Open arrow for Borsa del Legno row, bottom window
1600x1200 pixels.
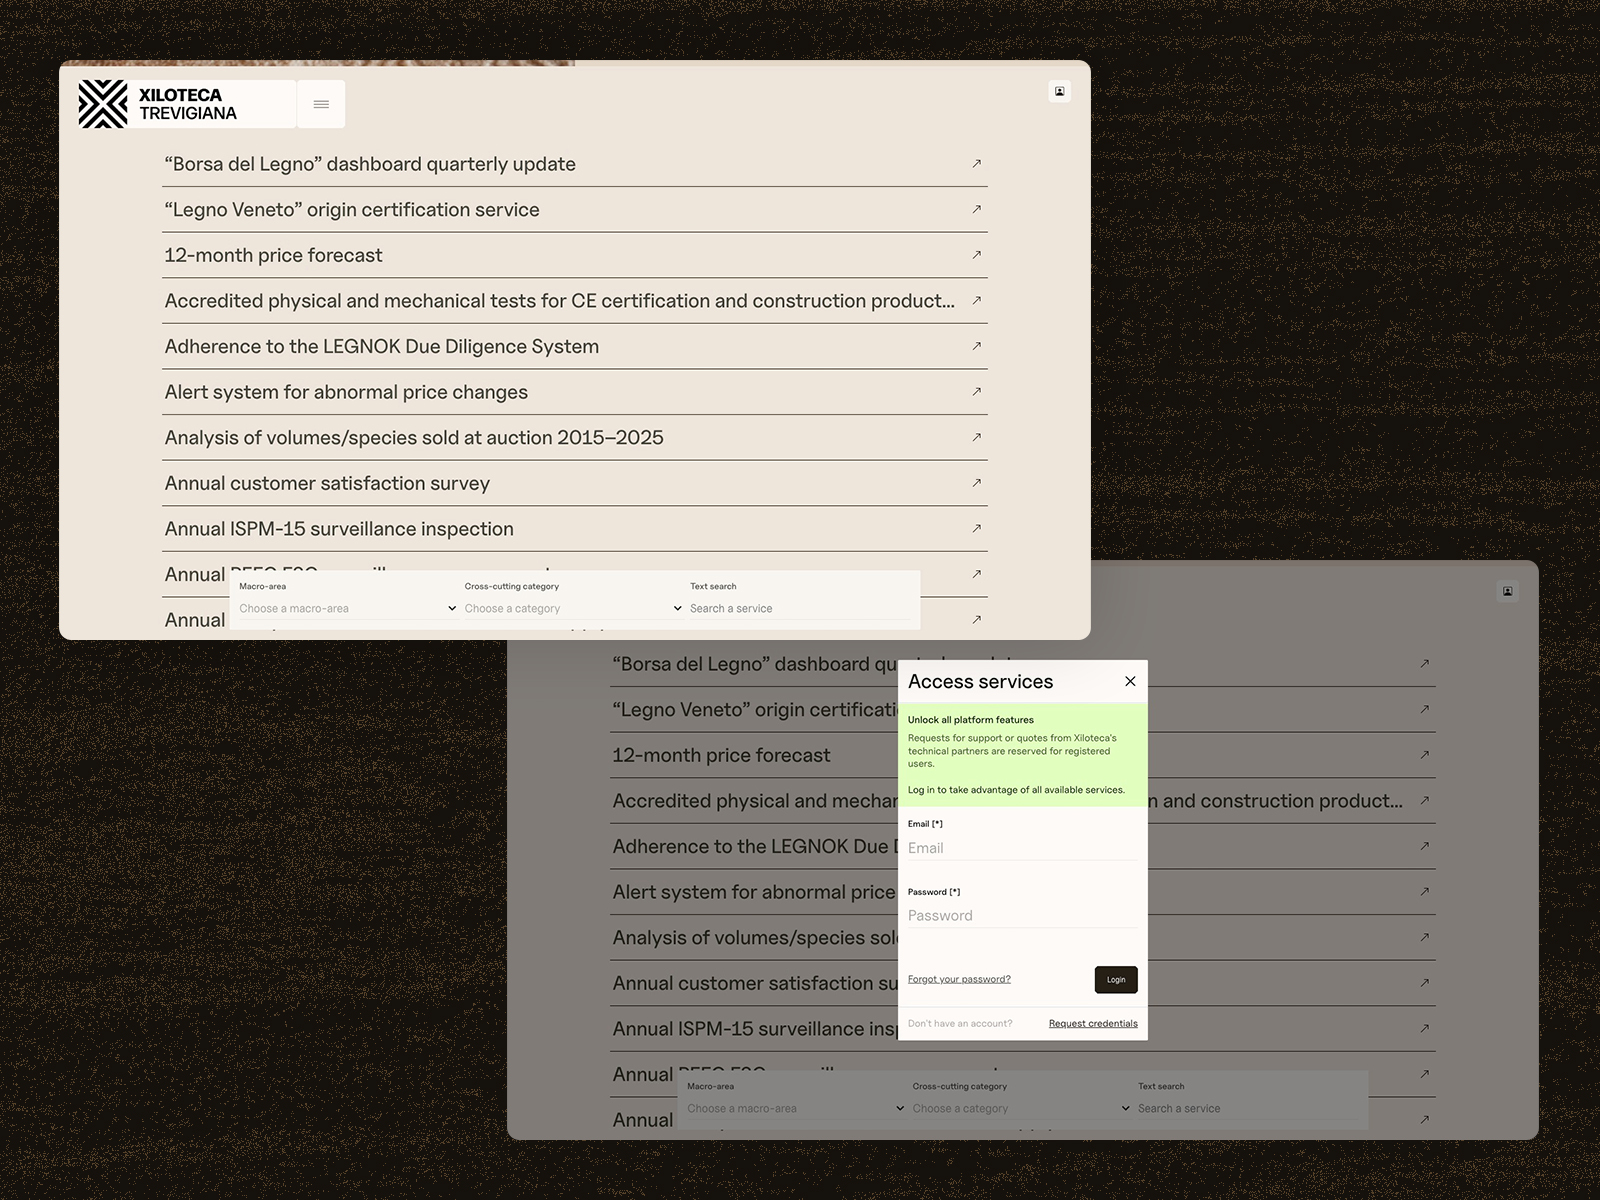click(1425, 663)
